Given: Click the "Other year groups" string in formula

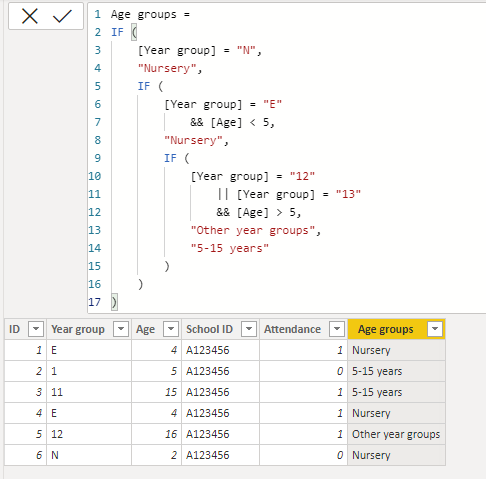Looking at the screenshot, I should pyautogui.click(x=253, y=230).
